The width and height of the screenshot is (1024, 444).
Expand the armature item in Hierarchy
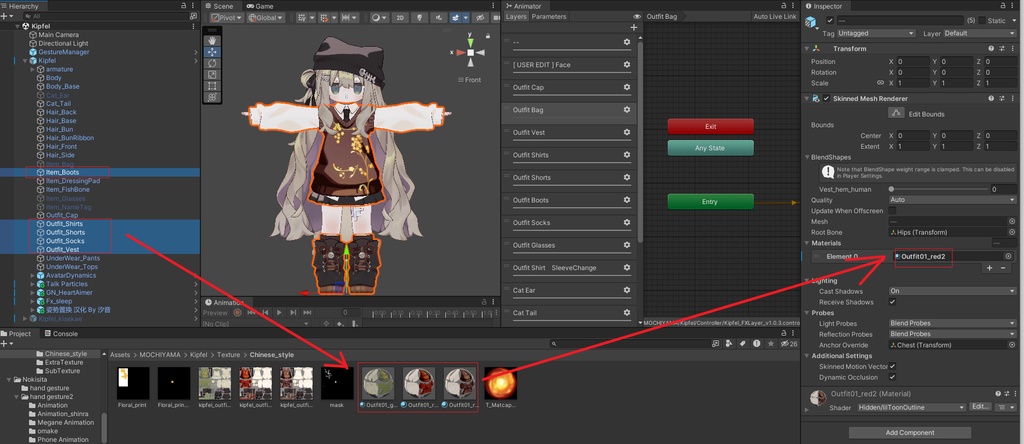click(33, 69)
